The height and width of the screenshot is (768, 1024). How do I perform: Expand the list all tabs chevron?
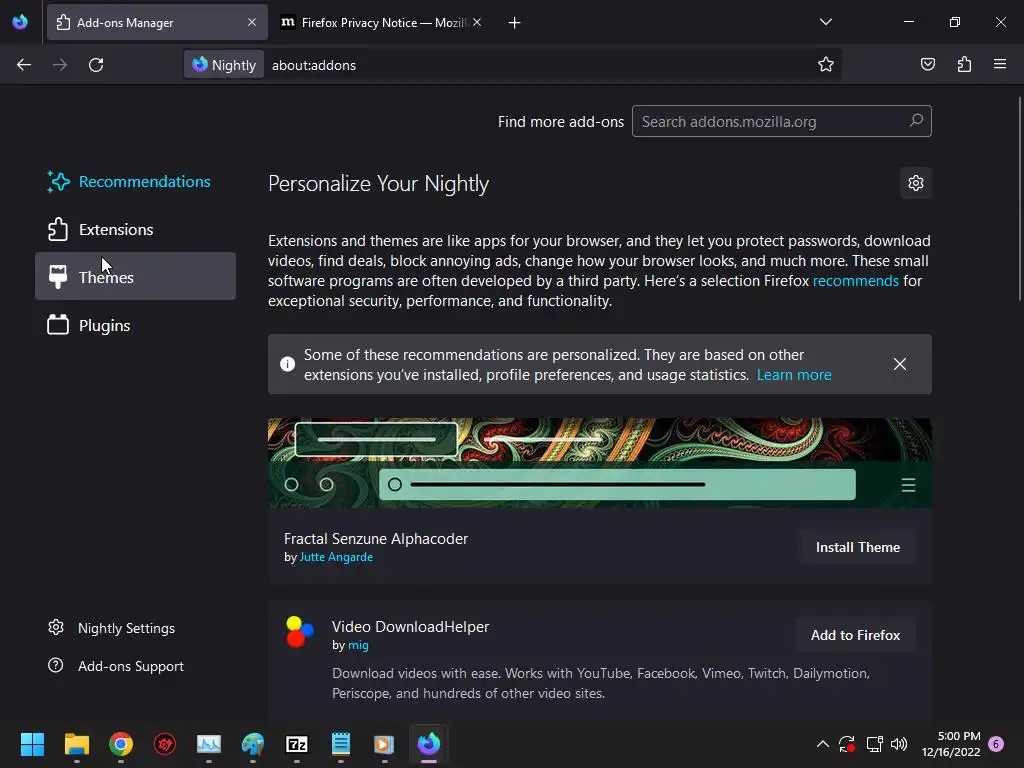click(825, 22)
